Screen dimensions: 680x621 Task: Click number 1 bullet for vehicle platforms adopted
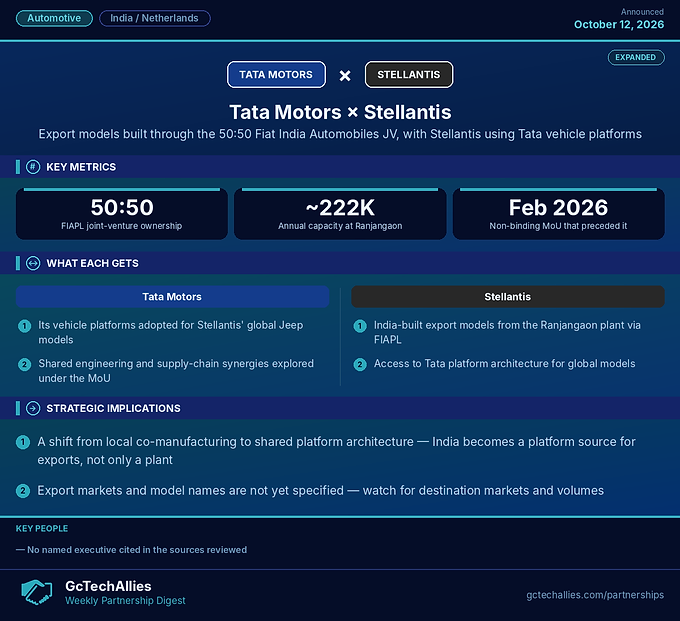[24, 326]
